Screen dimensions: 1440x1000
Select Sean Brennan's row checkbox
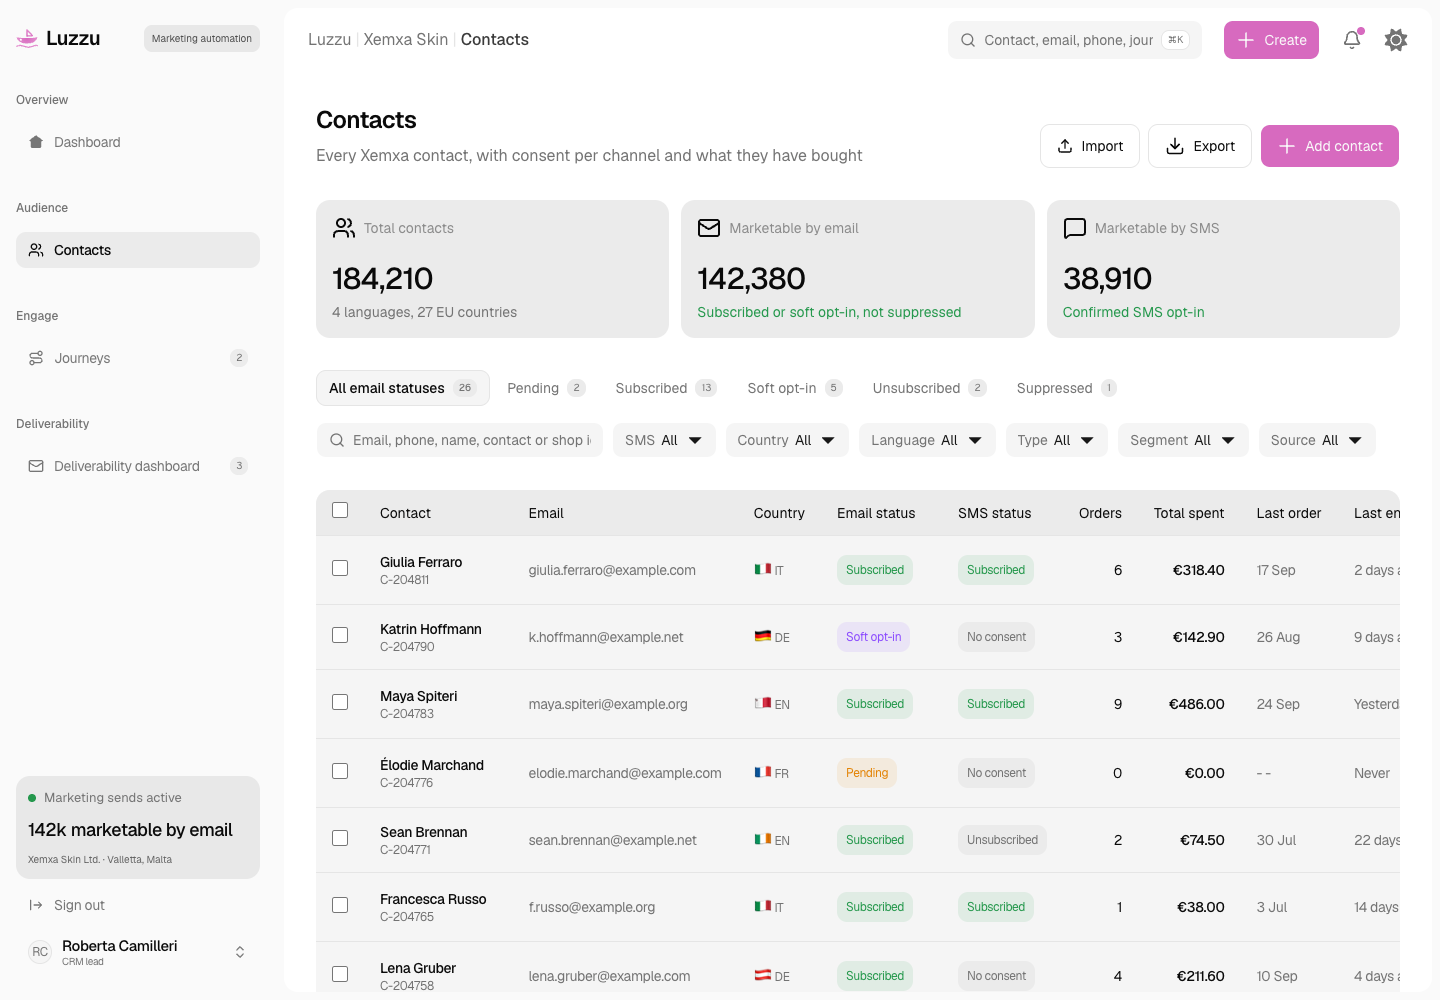(x=340, y=838)
